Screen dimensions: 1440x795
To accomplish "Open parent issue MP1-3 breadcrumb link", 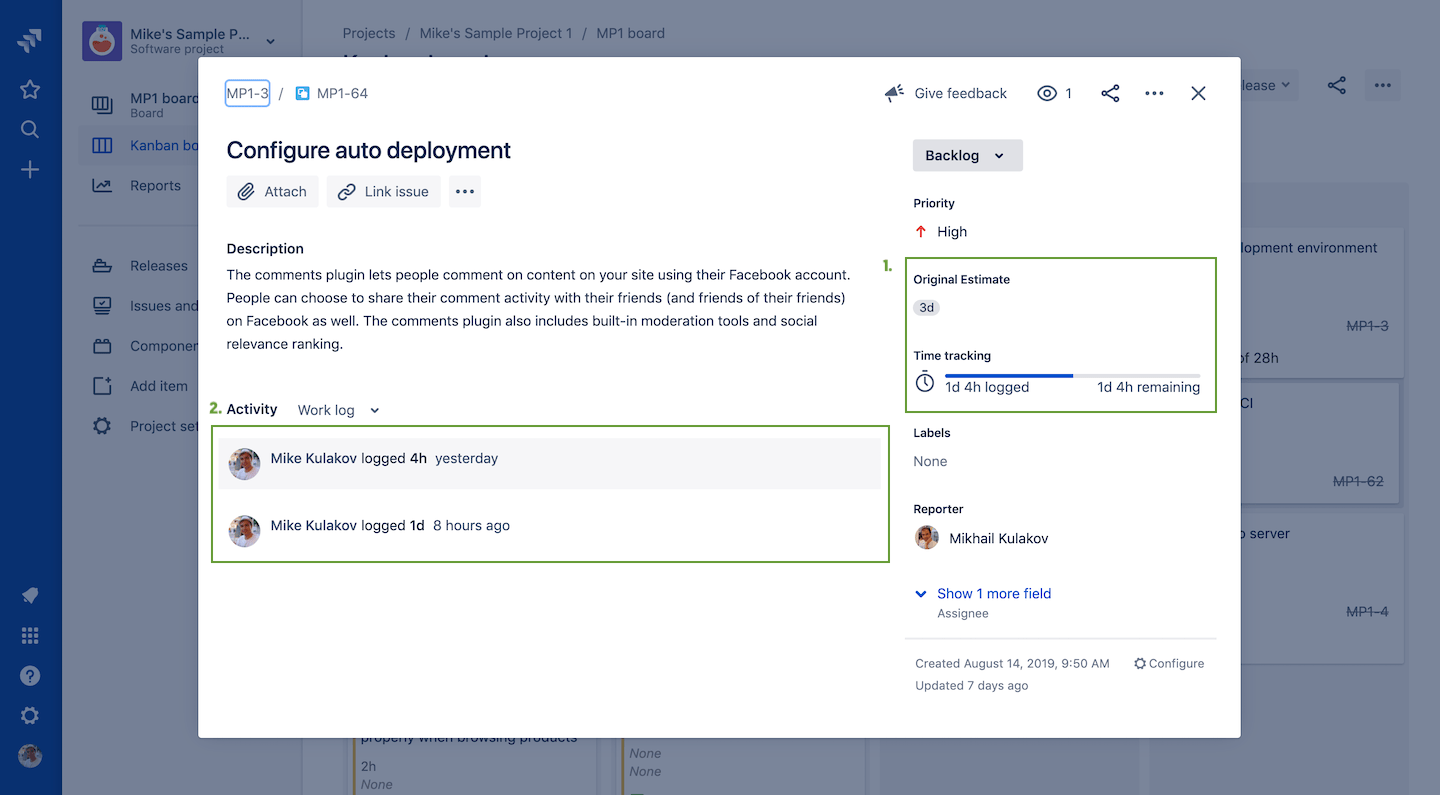I will pos(247,93).
